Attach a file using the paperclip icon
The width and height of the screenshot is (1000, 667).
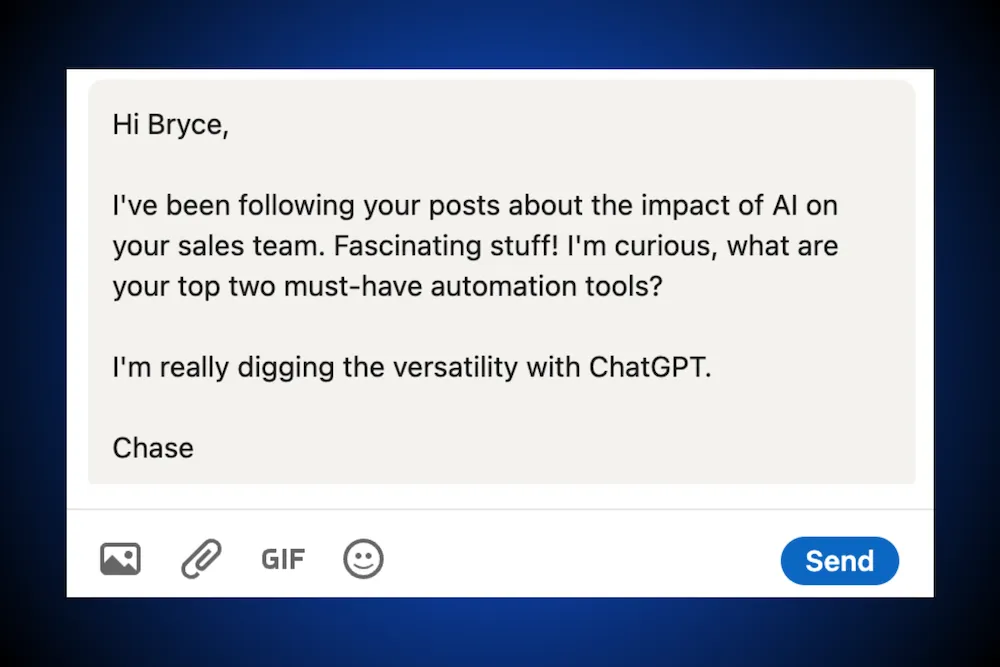coord(200,559)
